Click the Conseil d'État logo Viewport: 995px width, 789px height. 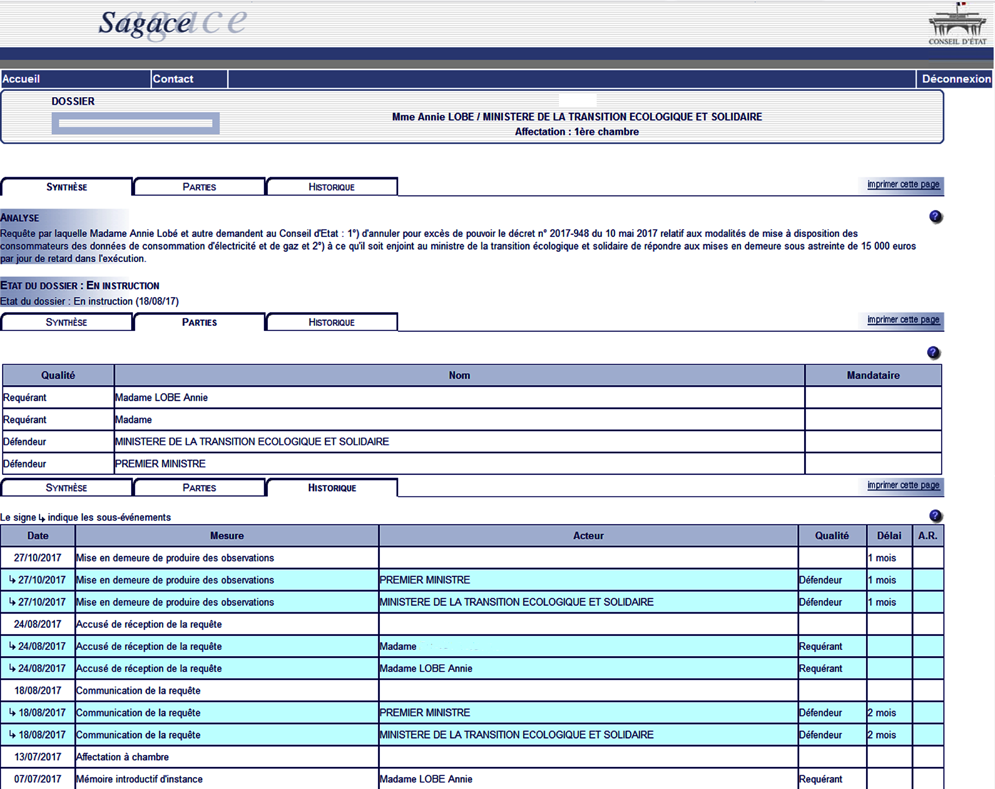958,23
